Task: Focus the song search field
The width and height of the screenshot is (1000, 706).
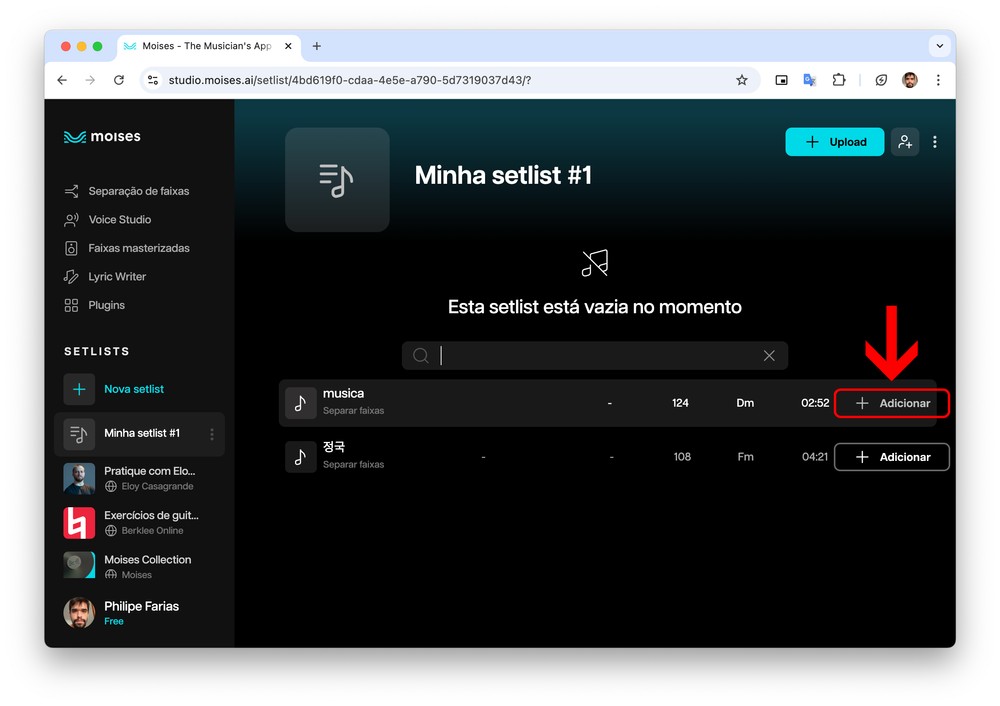Action: click(595, 355)
